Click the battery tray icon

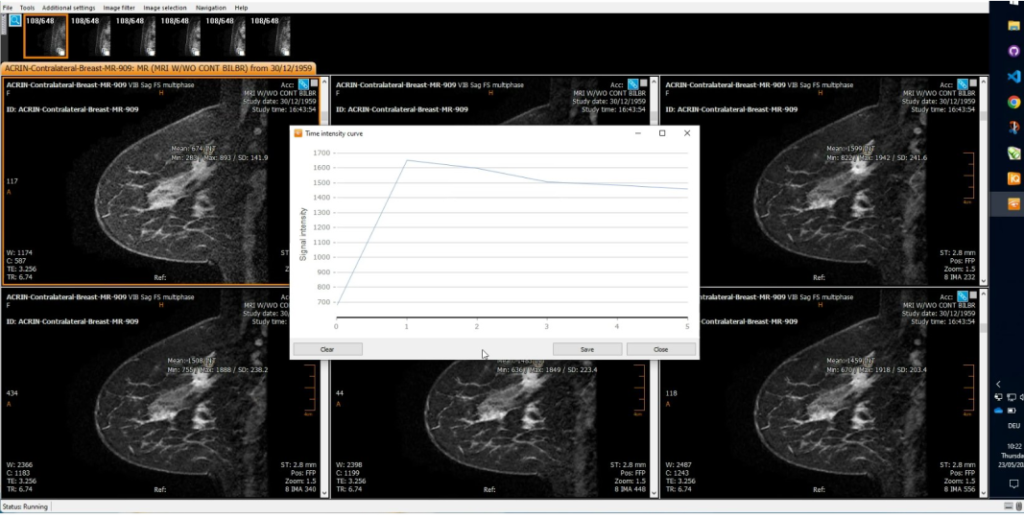pyautogui.click(x=1011, y=410)
